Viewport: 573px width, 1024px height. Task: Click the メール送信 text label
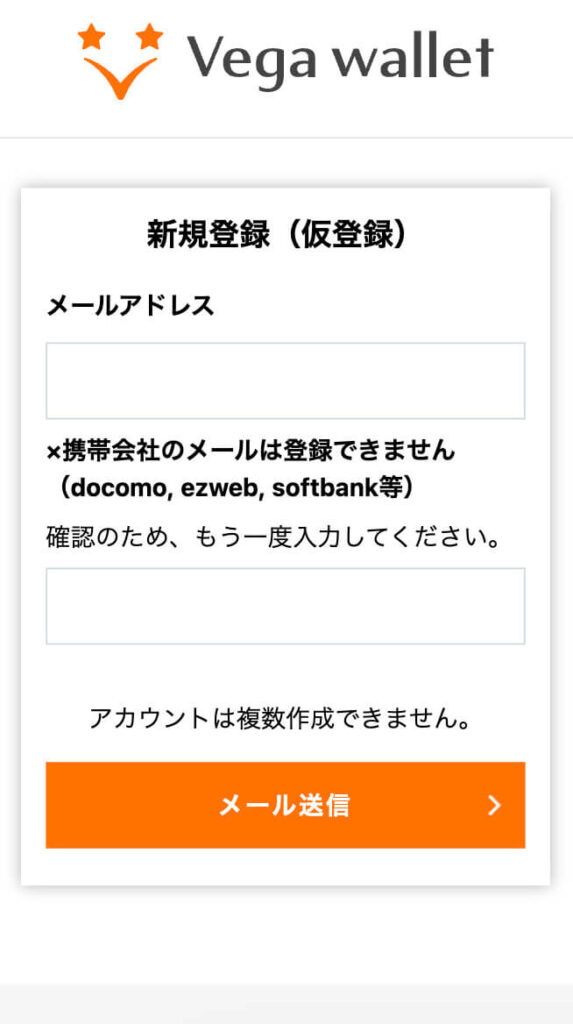click(x=284, y=806)
